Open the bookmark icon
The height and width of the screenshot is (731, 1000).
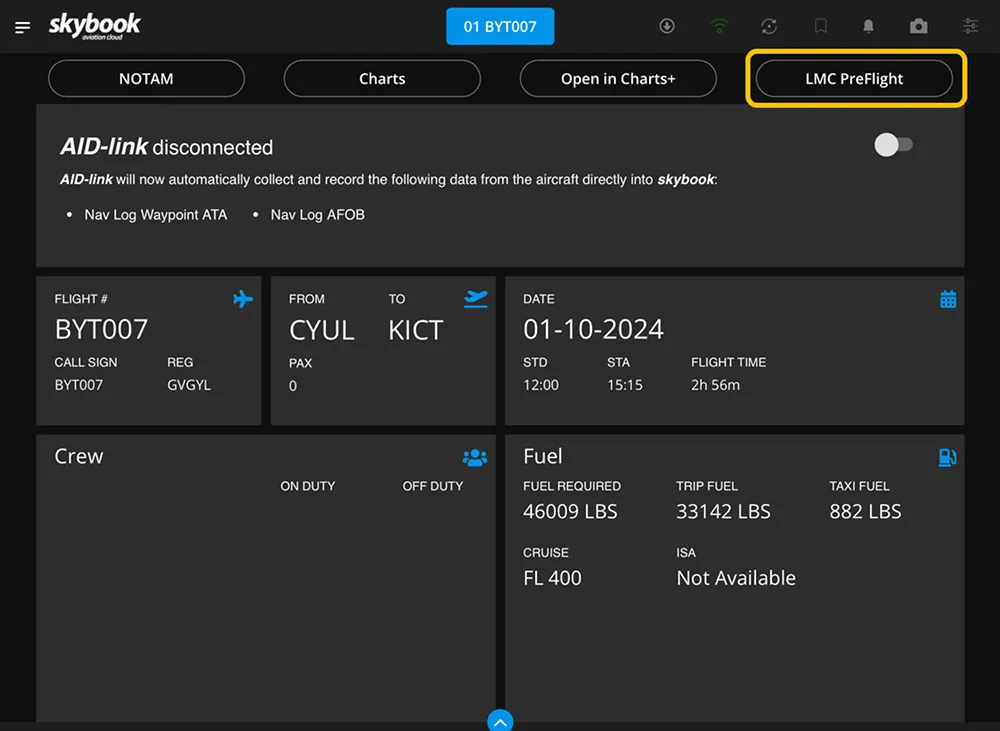click(821, 26)
